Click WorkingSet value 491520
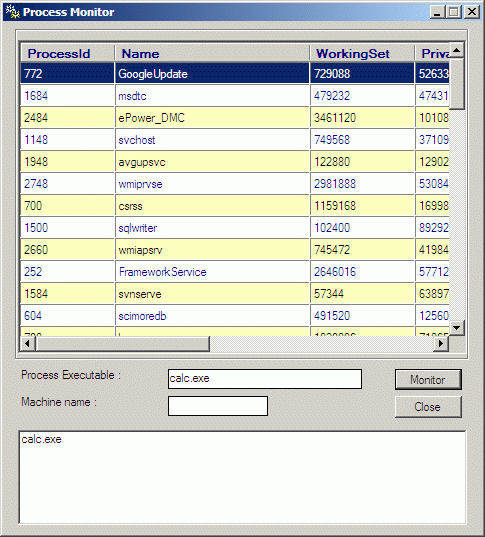This screenshot has width=485, height=537. pos(362,315)
